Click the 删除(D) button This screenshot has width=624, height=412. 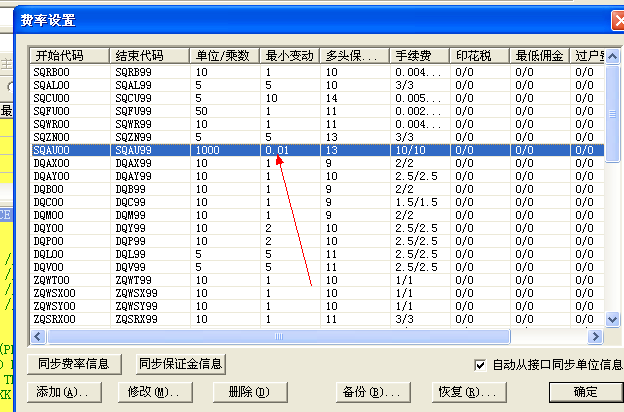click(x=242, y=391)
